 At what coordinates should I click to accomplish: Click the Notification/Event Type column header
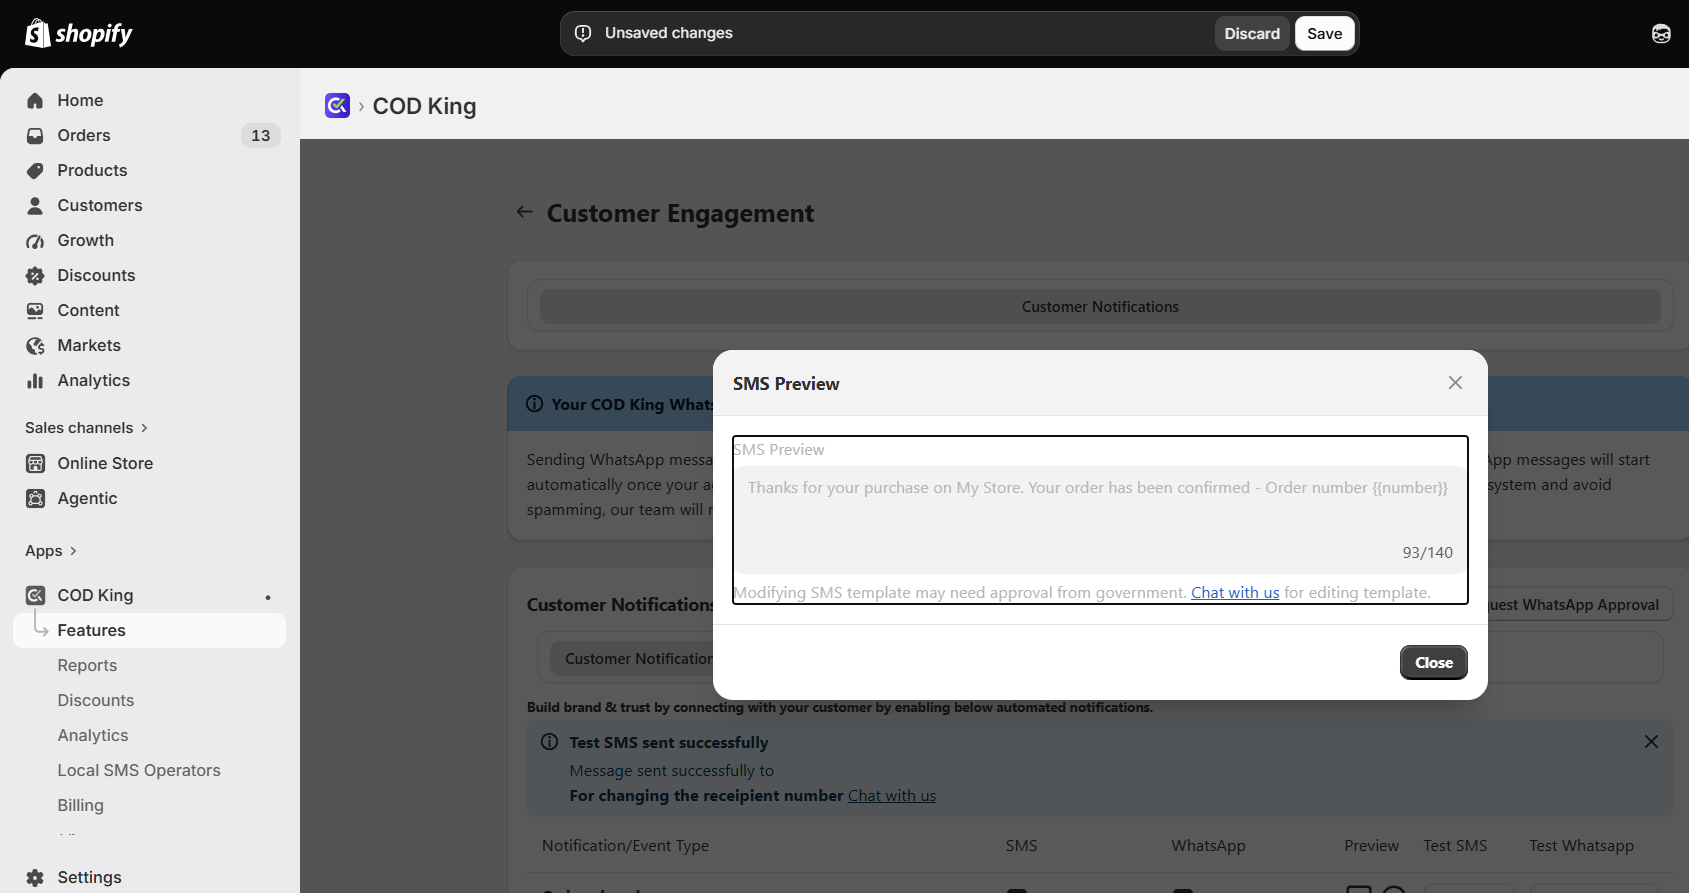tap(625, 846)
